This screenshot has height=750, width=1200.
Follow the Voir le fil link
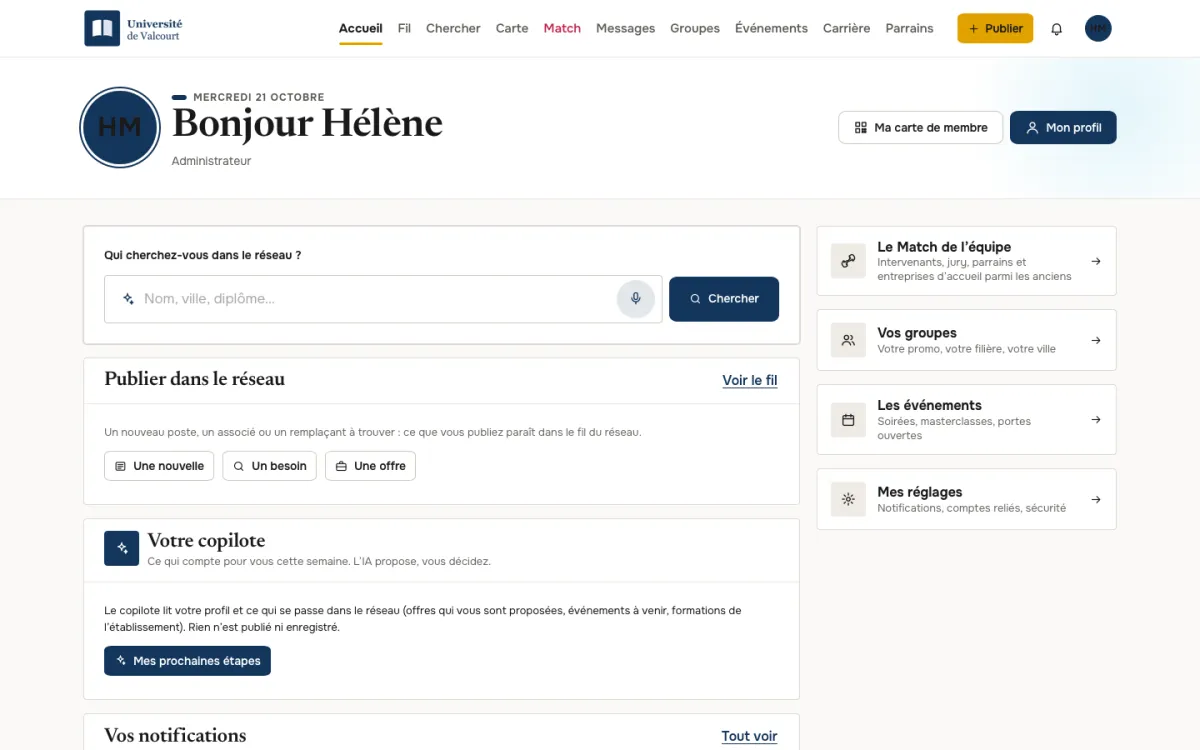pos(750,380)
